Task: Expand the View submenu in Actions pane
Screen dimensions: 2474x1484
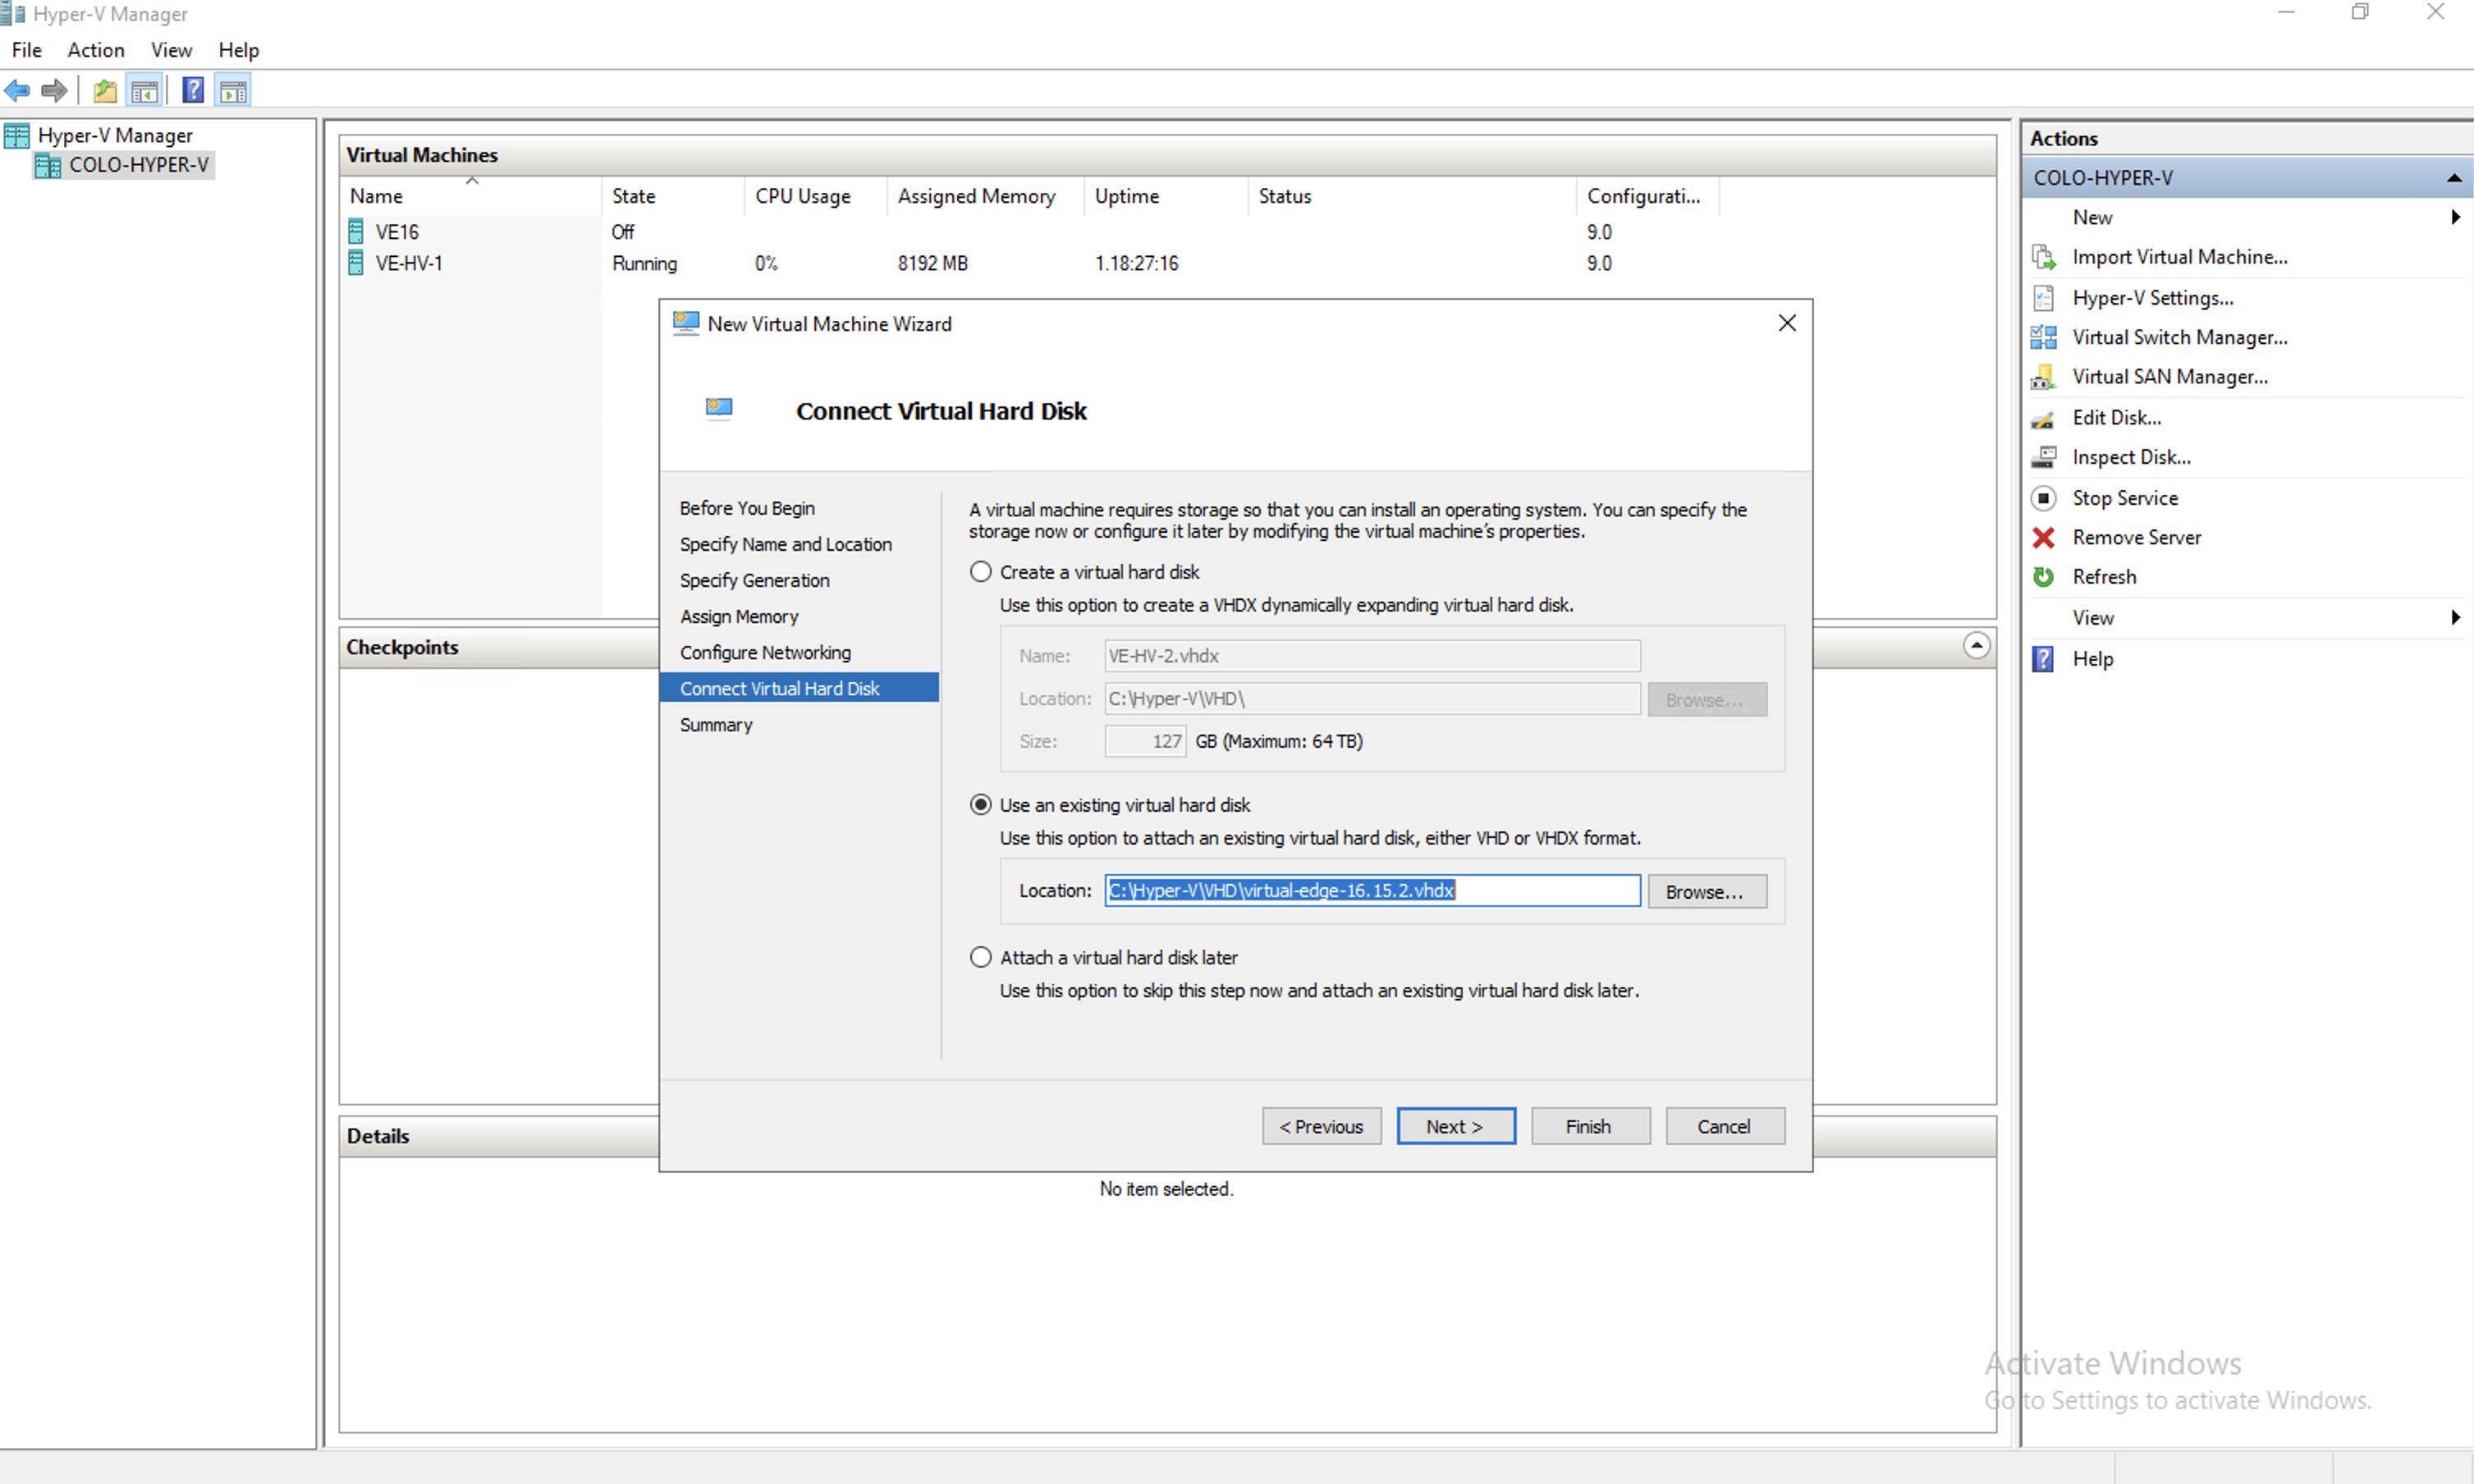Action: 2455,618
